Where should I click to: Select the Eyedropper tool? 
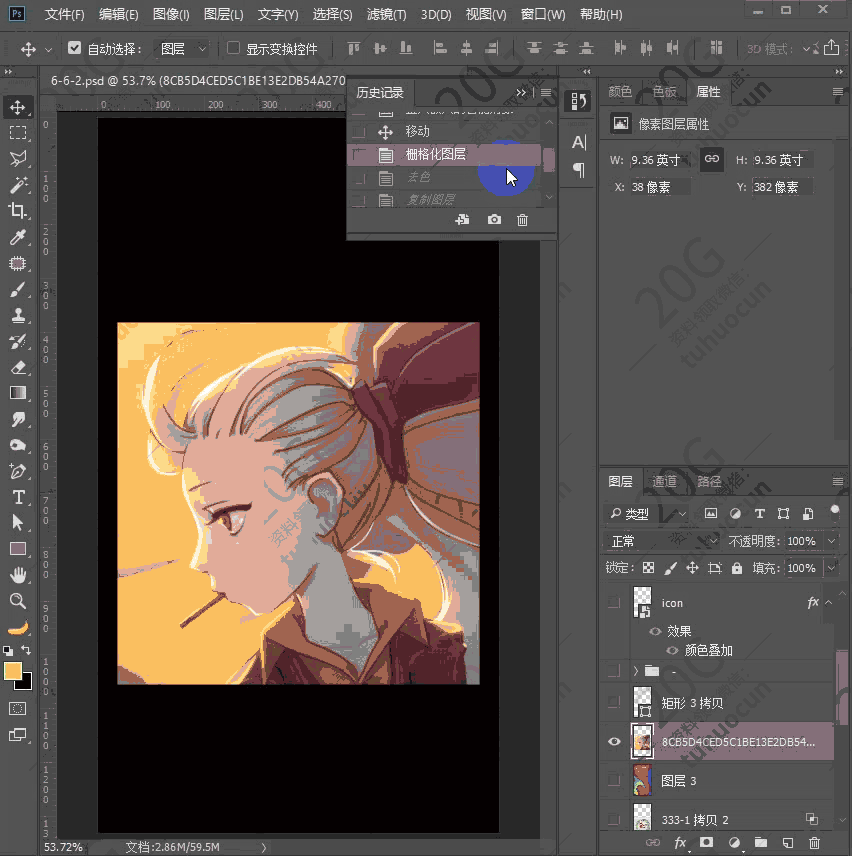[x=17, y=237]
